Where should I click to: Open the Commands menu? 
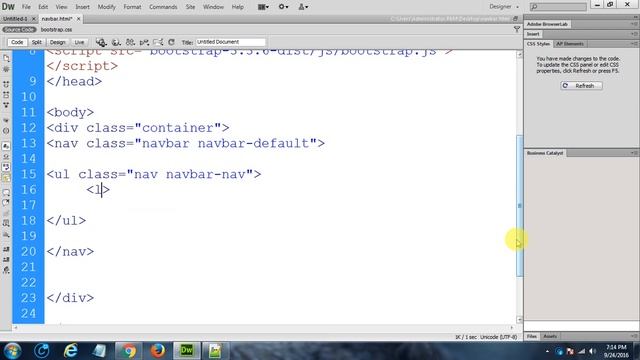163,7
